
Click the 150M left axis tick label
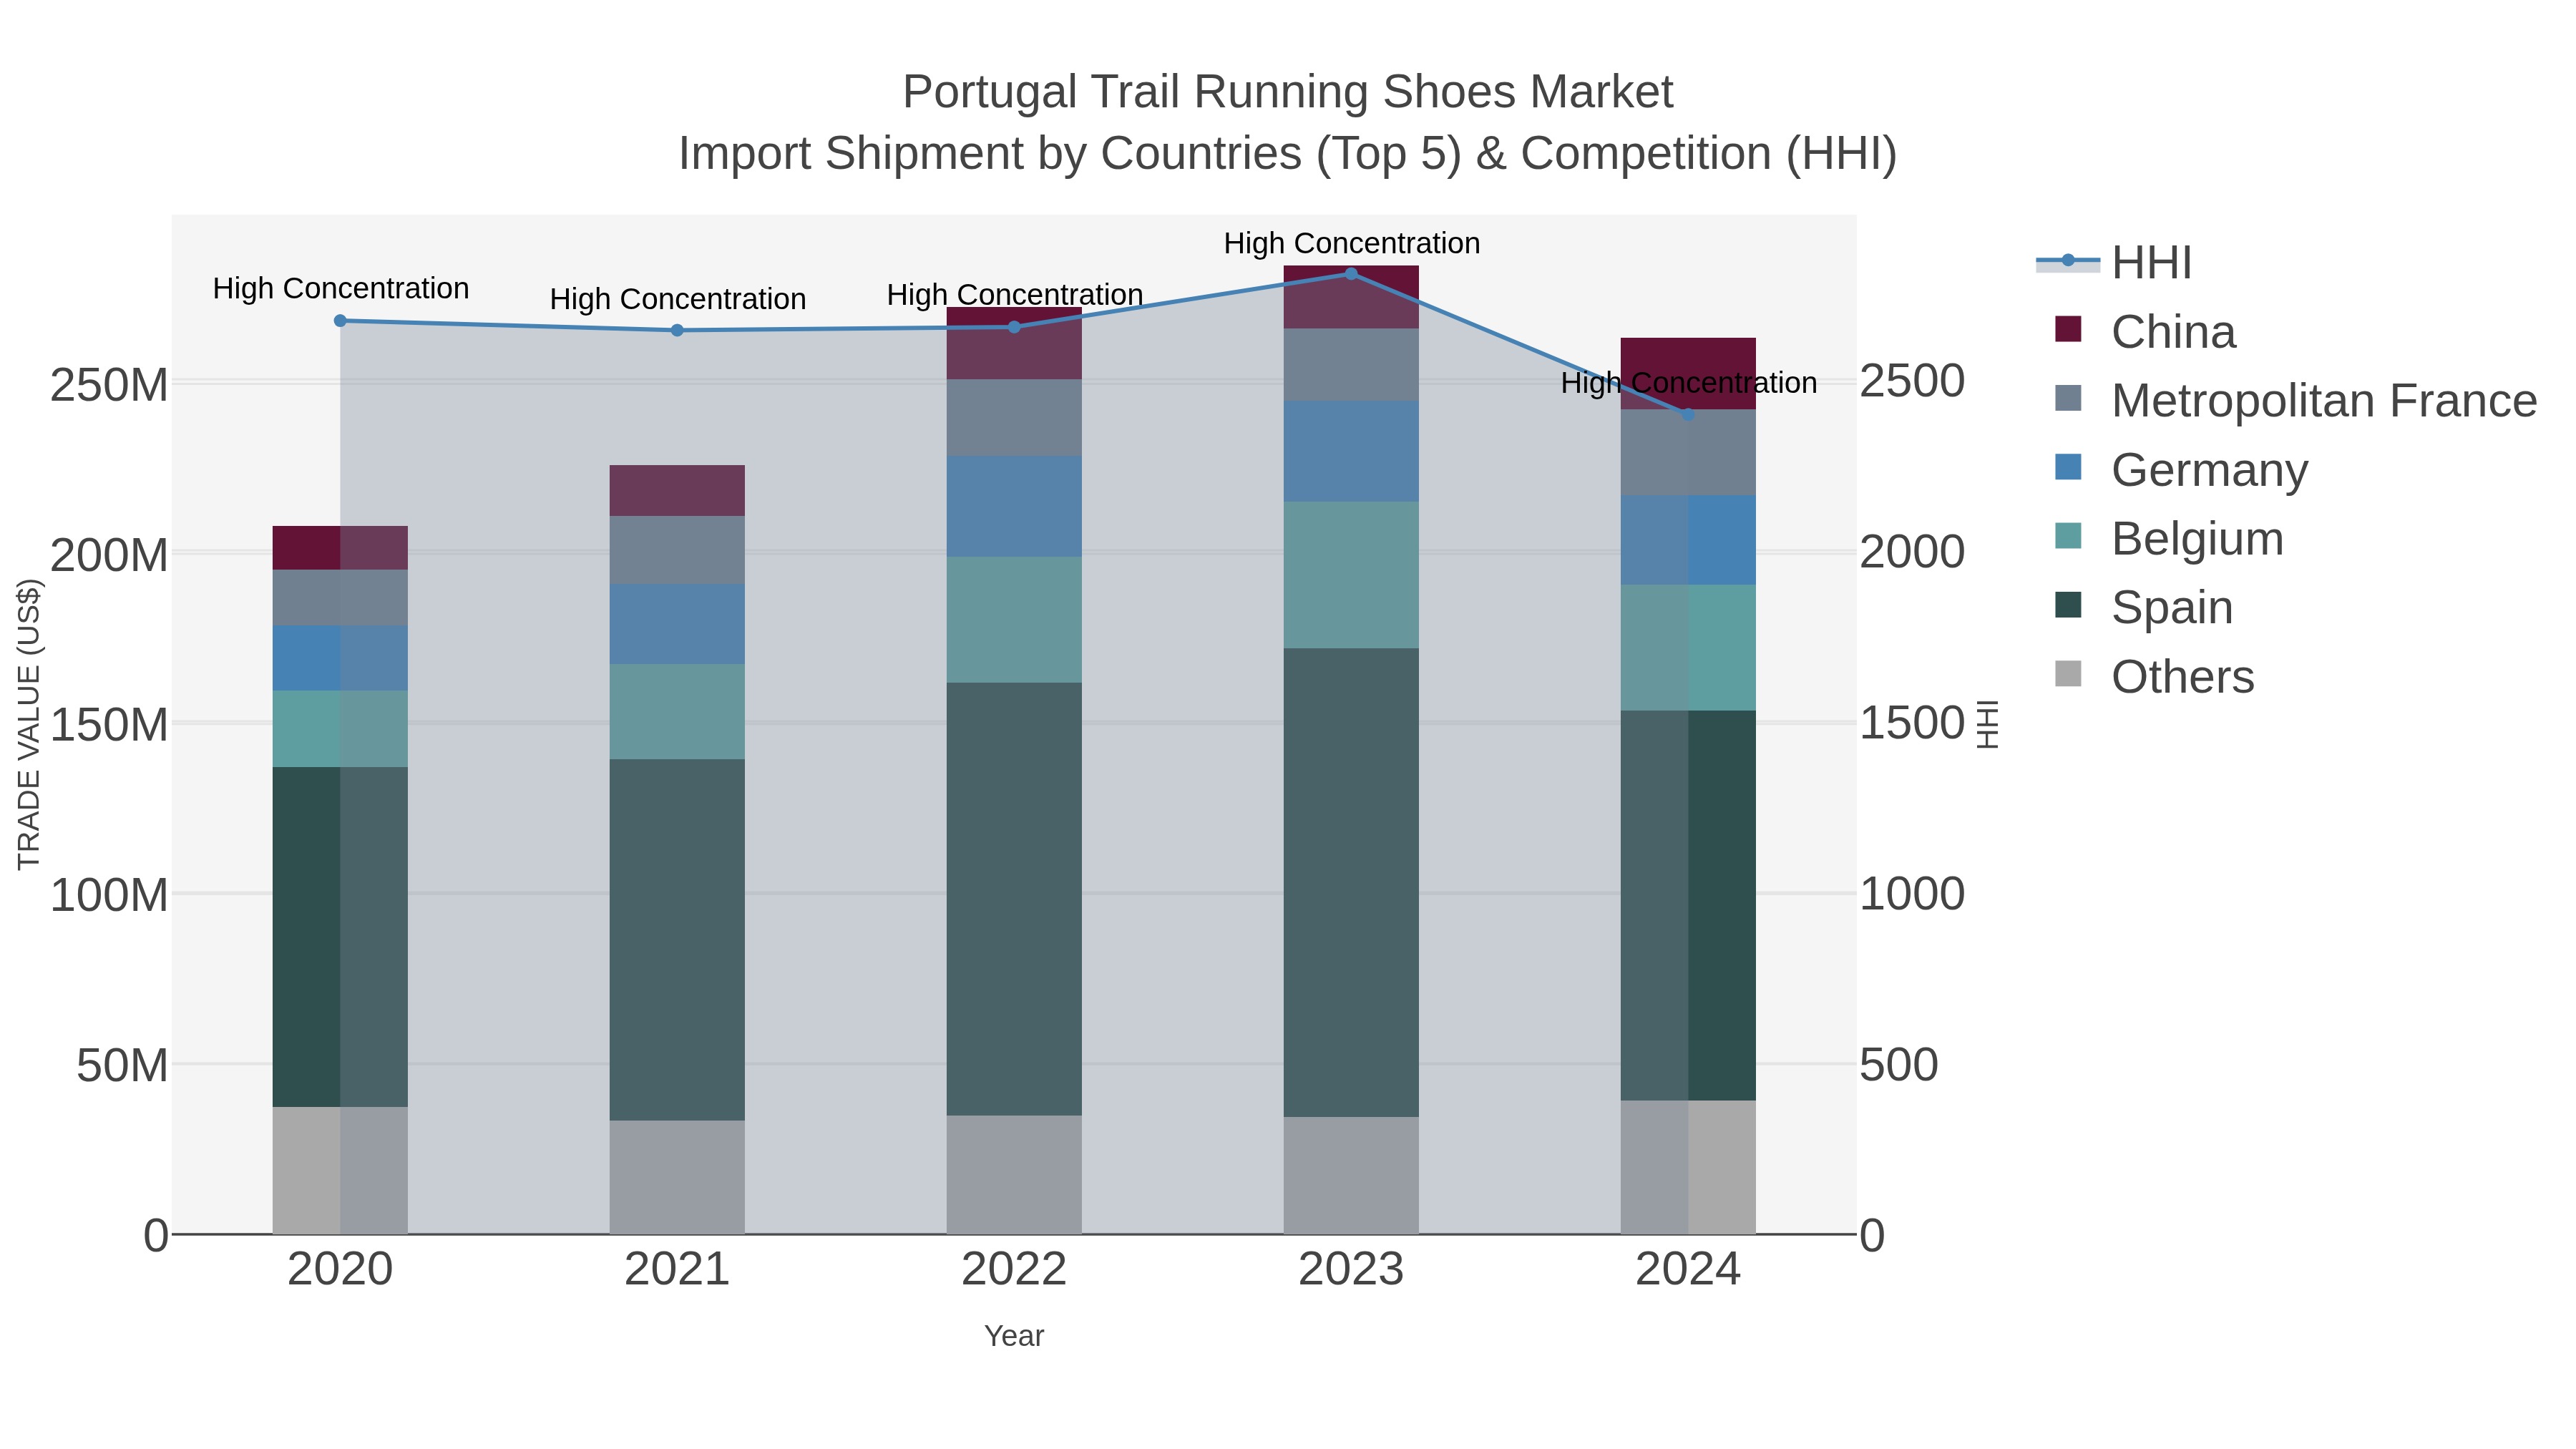tap(109, 725)
